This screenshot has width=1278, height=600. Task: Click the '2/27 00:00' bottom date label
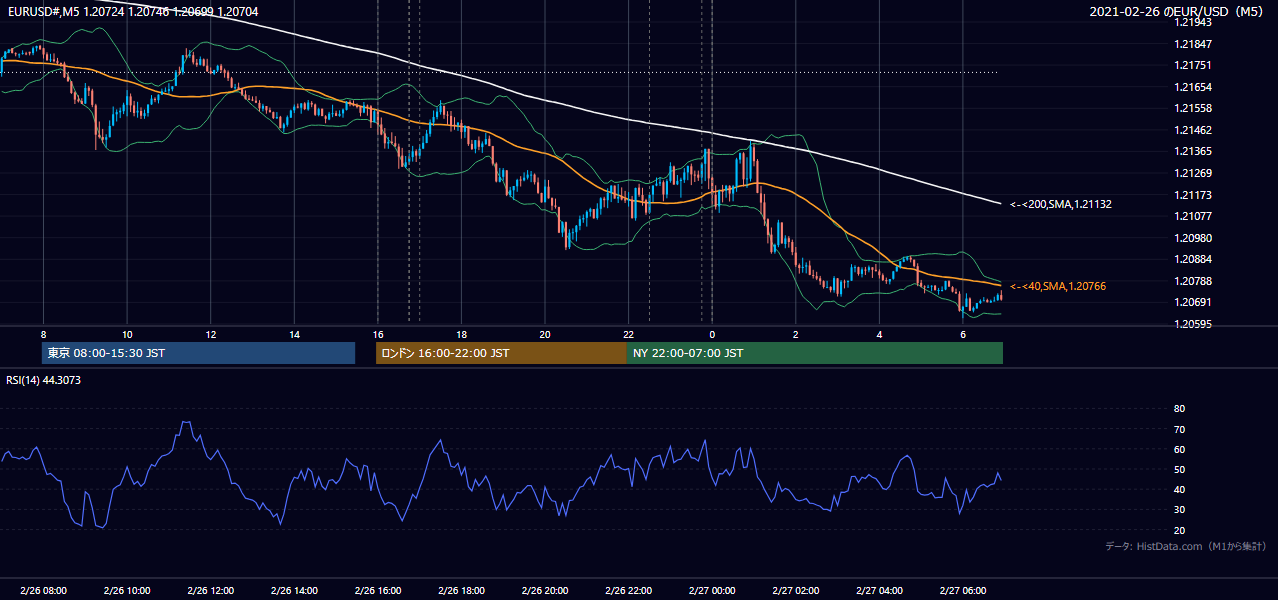coord(712,591)
